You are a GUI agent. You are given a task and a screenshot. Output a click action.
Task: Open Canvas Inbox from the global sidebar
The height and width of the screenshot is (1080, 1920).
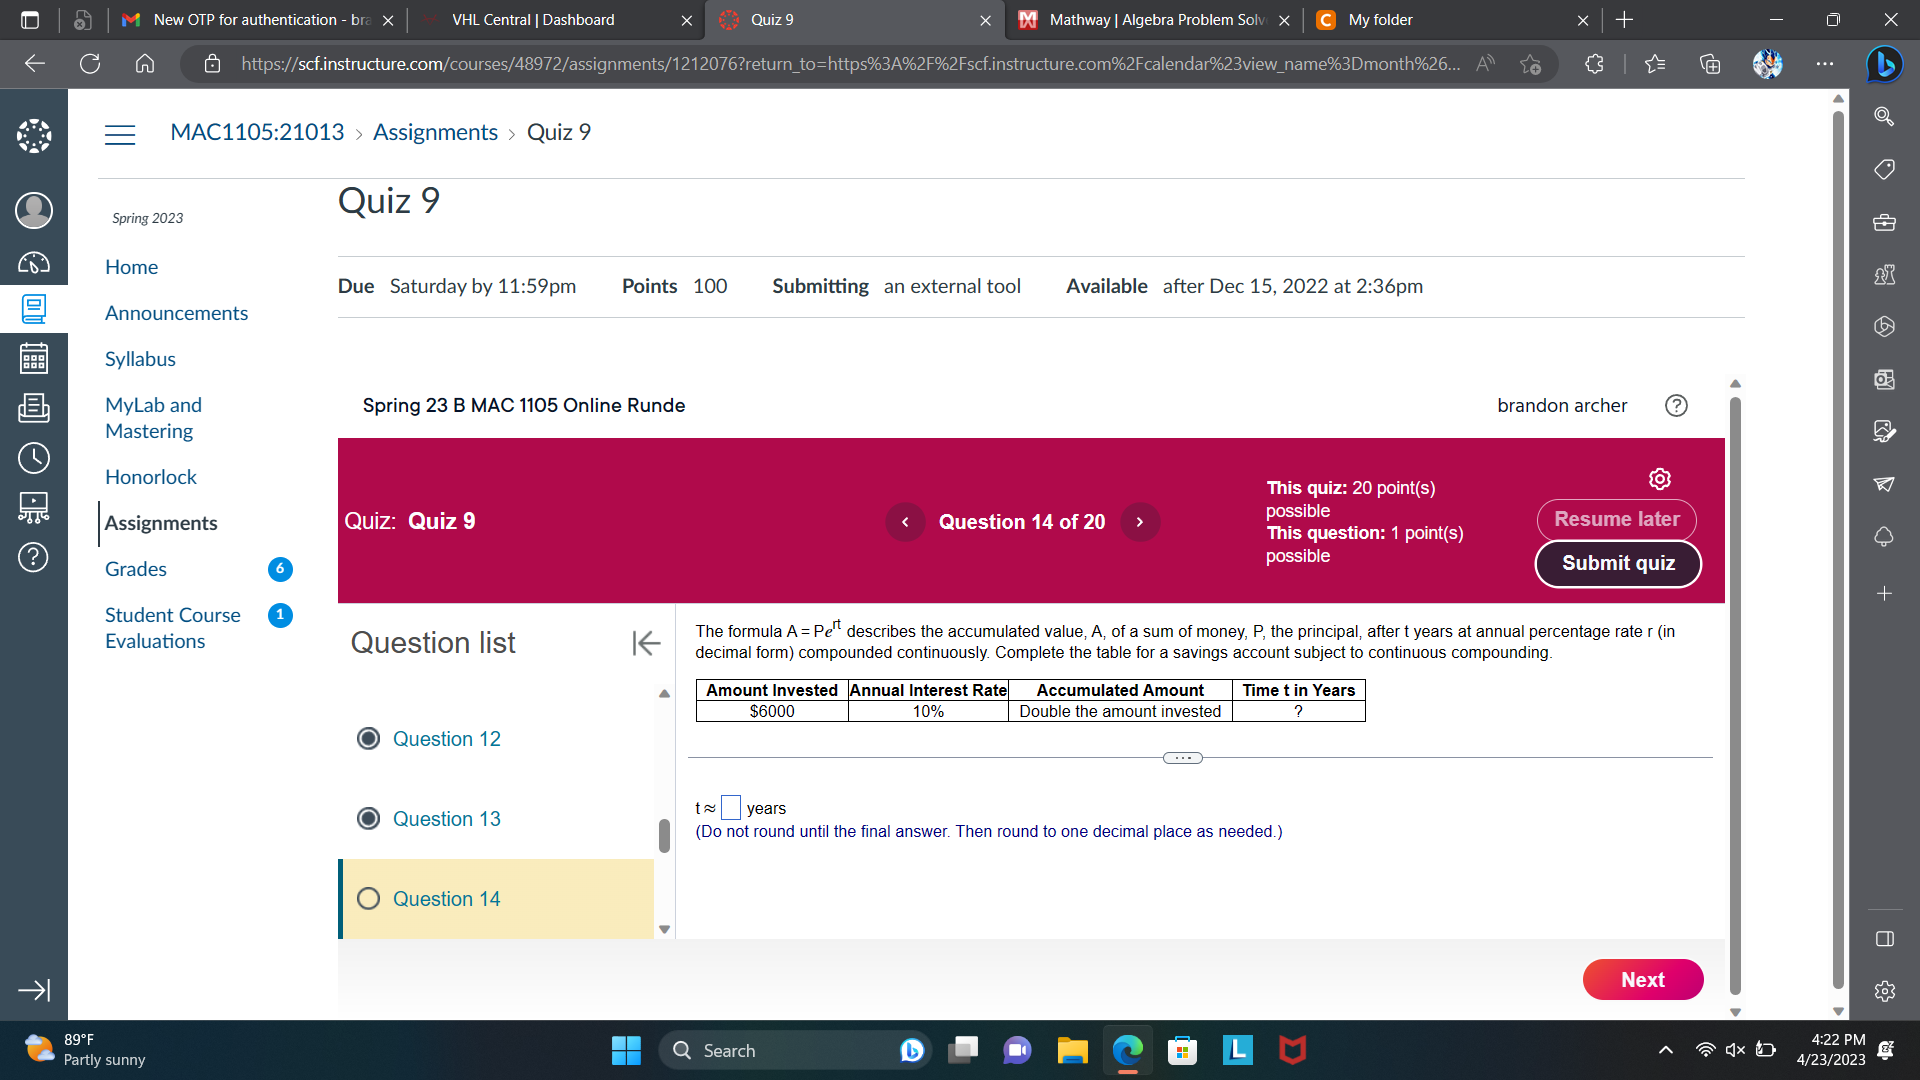click(x=33, y=408)
